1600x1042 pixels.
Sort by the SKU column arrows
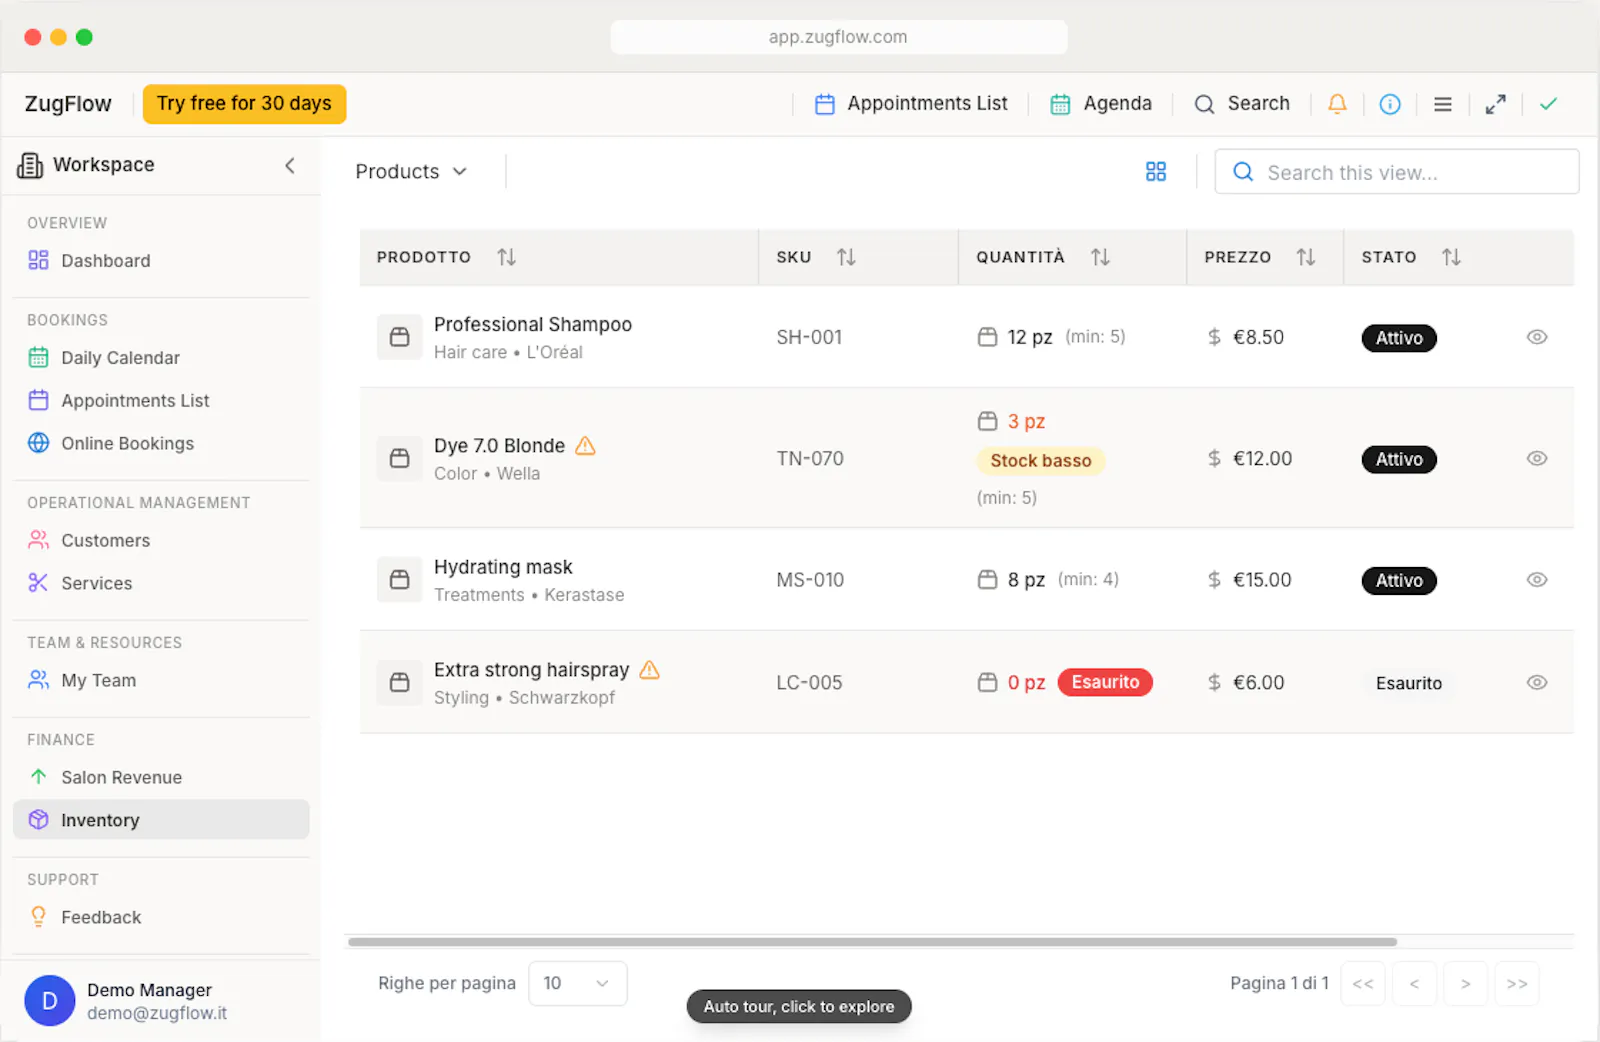point(846,257)
